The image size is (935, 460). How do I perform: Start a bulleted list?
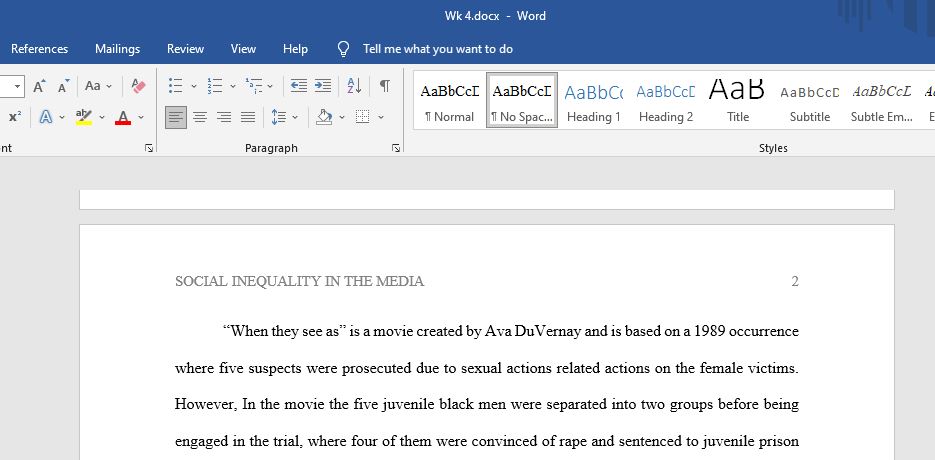tap(175, 86)
